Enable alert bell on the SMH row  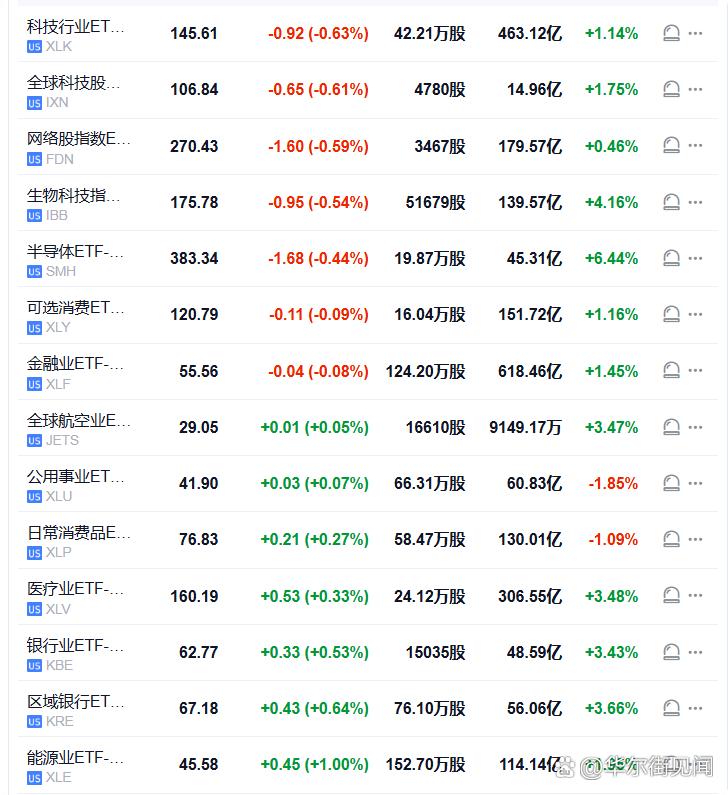click(x=671, y=259)
